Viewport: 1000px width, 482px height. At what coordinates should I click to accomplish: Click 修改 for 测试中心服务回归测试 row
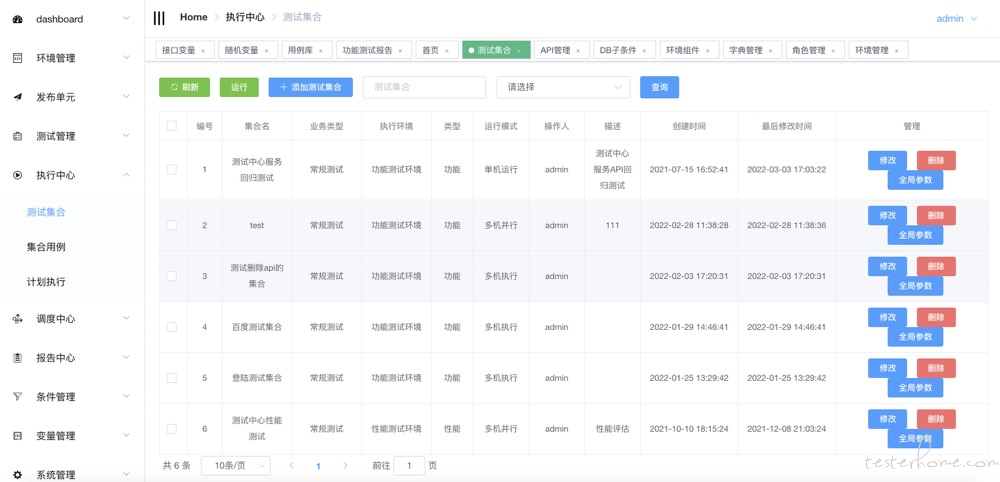click(887, 160)
